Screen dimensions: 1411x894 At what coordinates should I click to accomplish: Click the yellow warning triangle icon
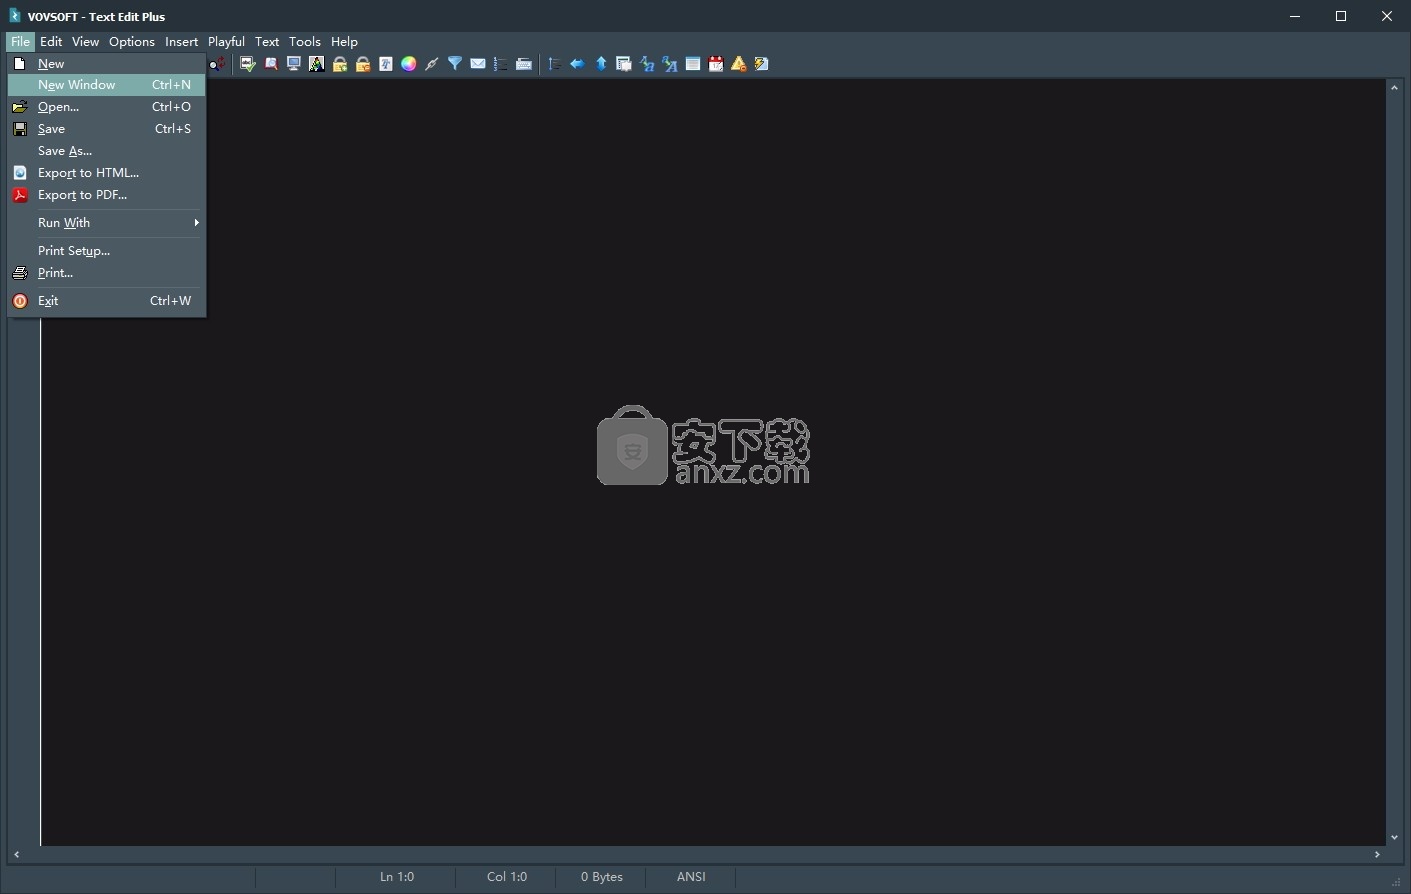click(739, 64)
